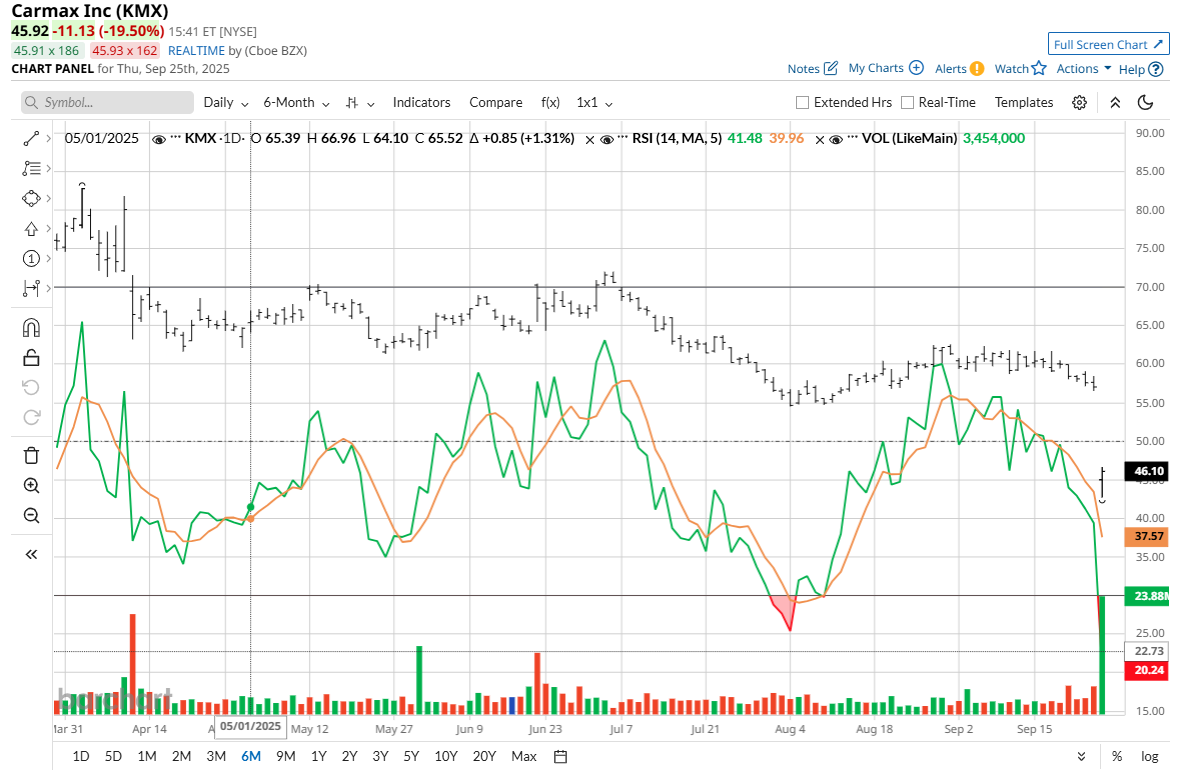The width and height of the screenshot is (1201, 772).
Task: Open the 6-Month period dropdown
Action: 297,102
